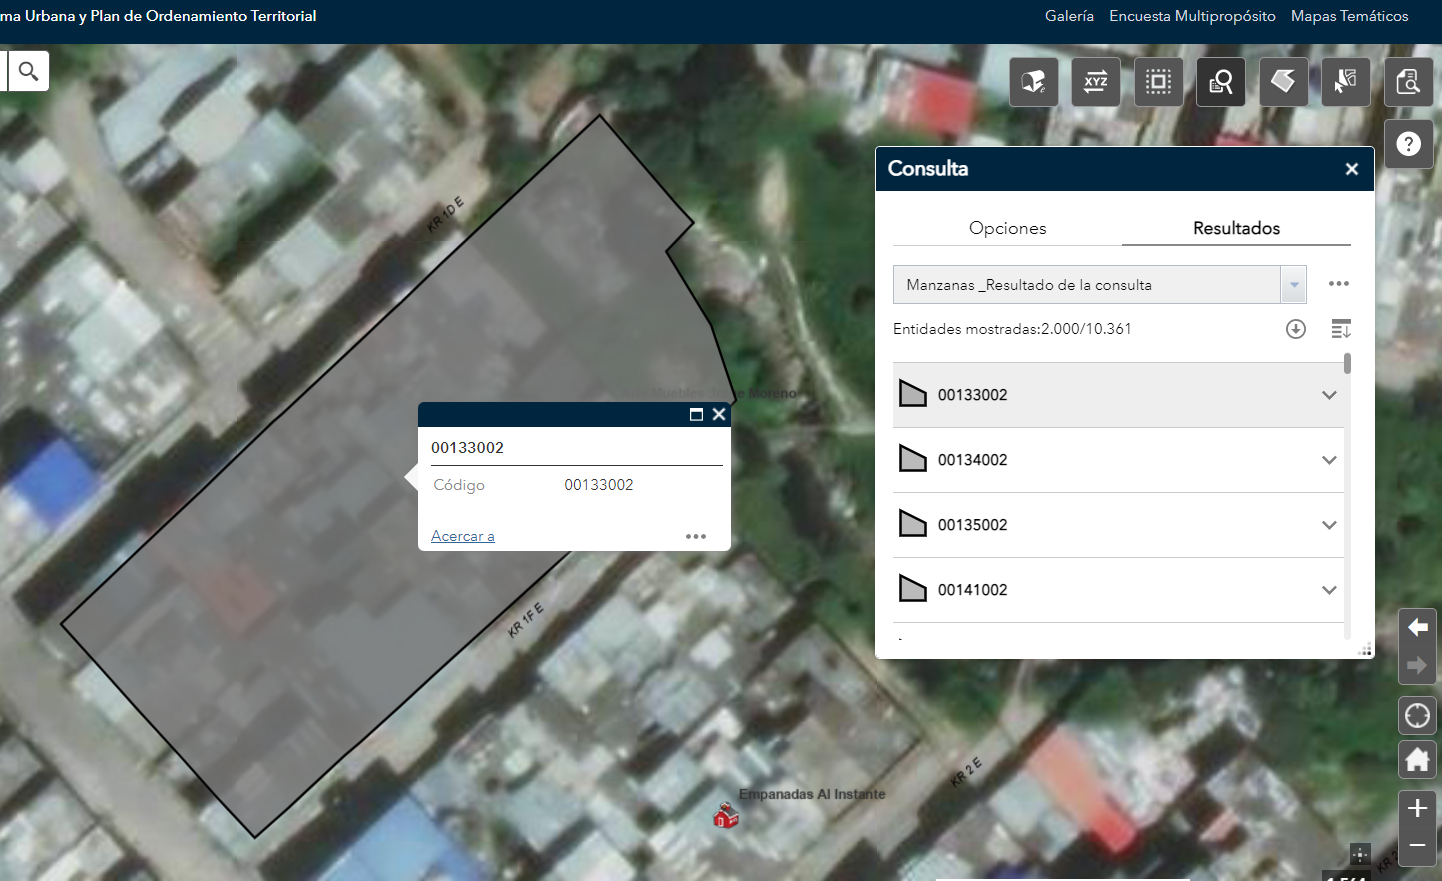
Task: Open the query search widget
Action: [1221, 82]
